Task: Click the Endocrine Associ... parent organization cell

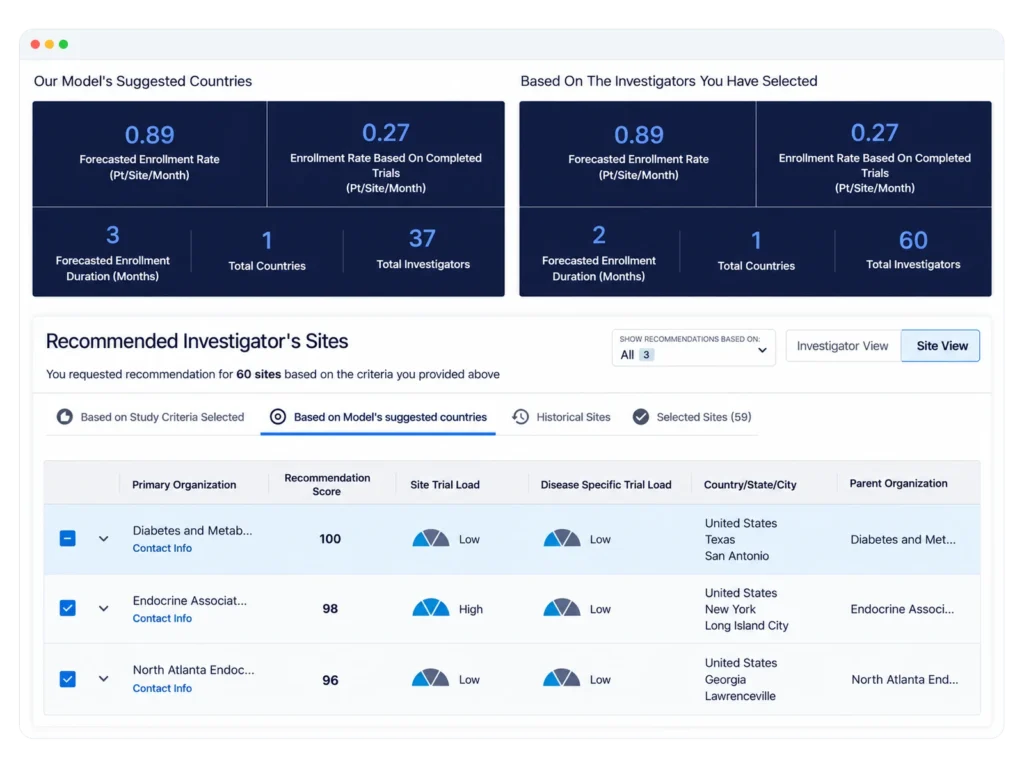Action: point(903,609)
